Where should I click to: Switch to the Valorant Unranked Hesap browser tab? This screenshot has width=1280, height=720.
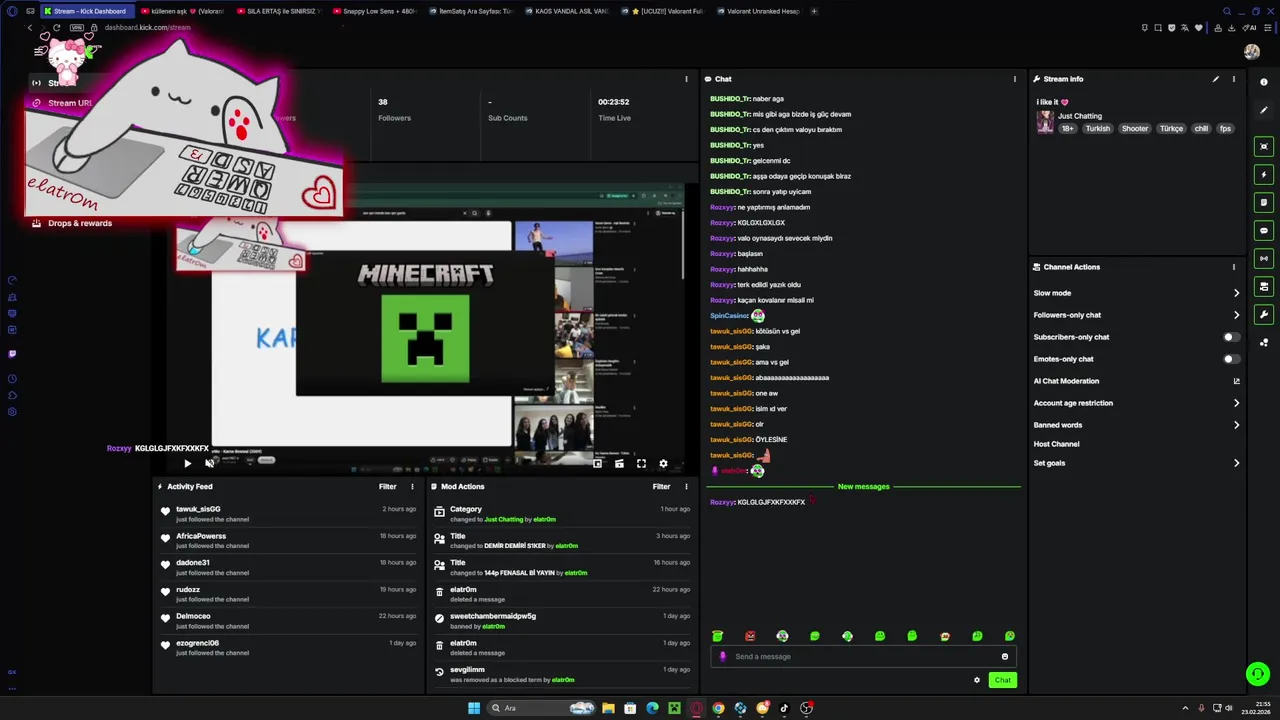coord(760,11)
